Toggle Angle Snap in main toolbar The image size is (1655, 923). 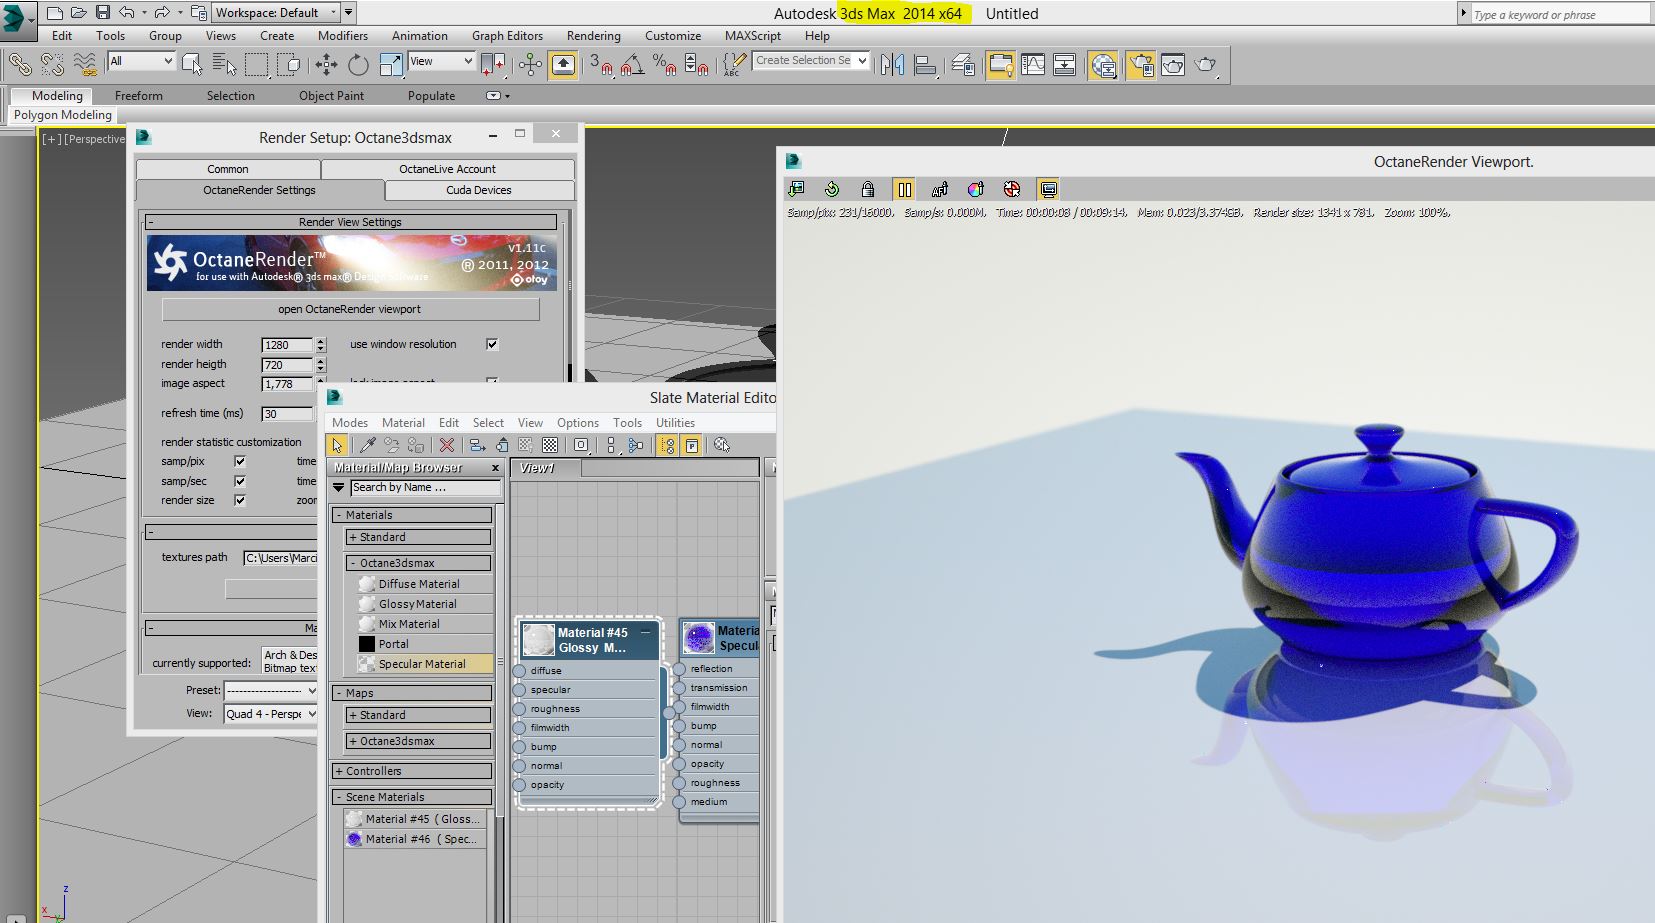click(632, 65)
